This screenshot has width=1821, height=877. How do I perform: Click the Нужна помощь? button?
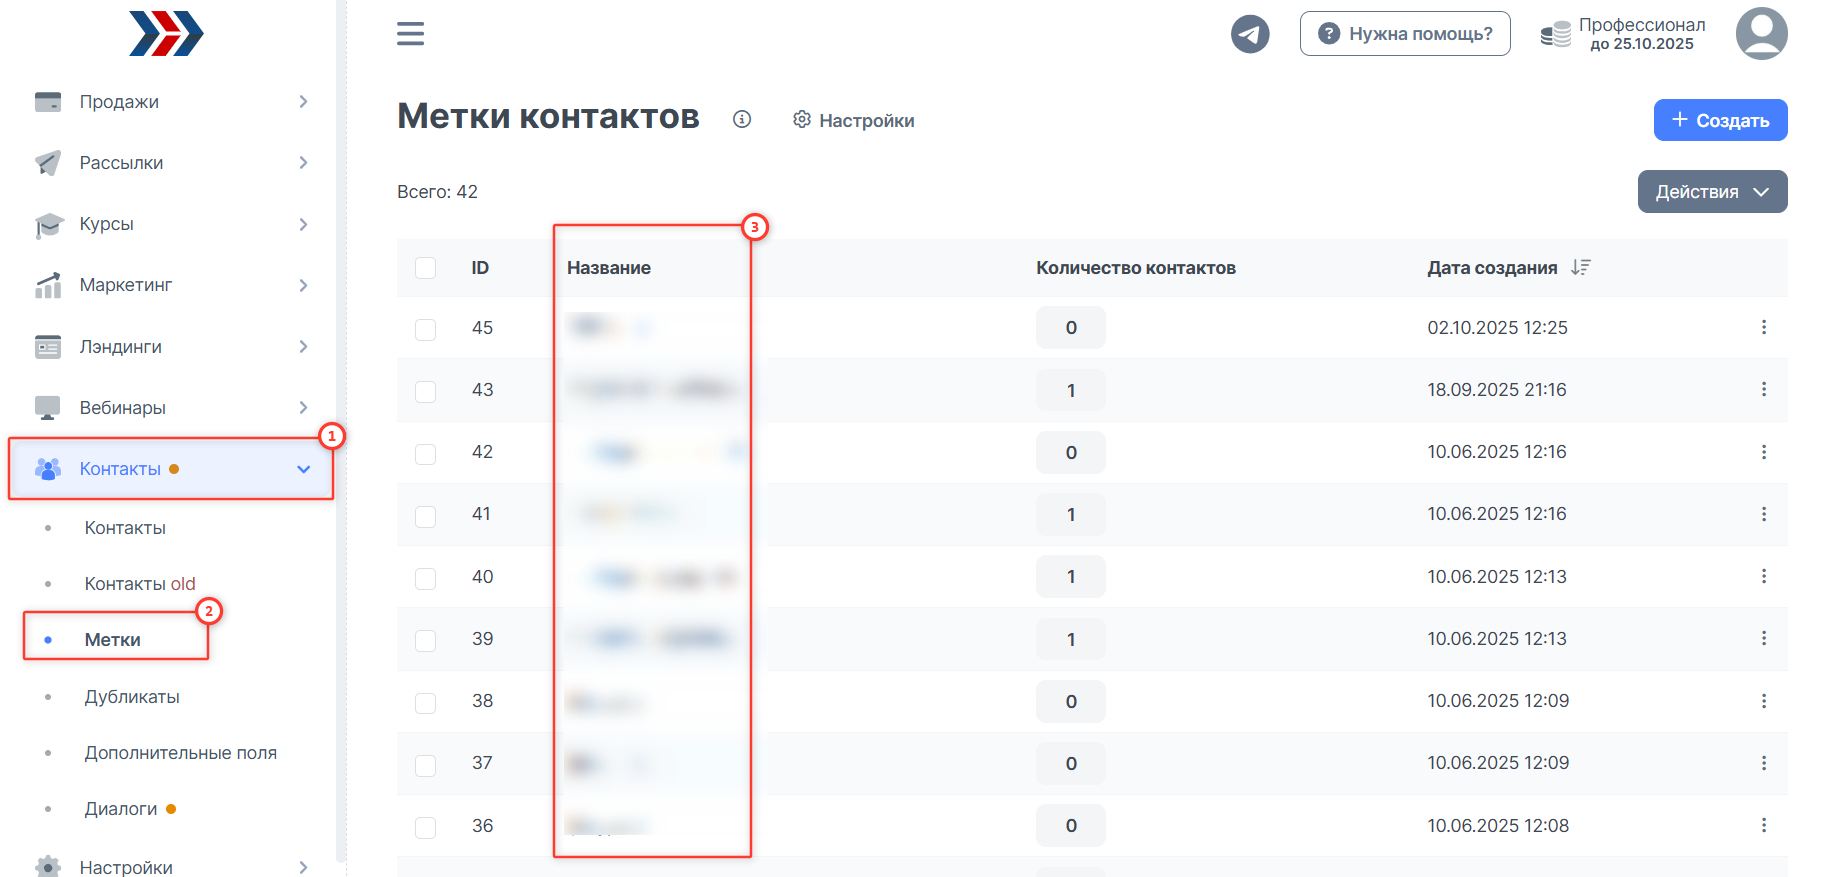point(1404,34)
